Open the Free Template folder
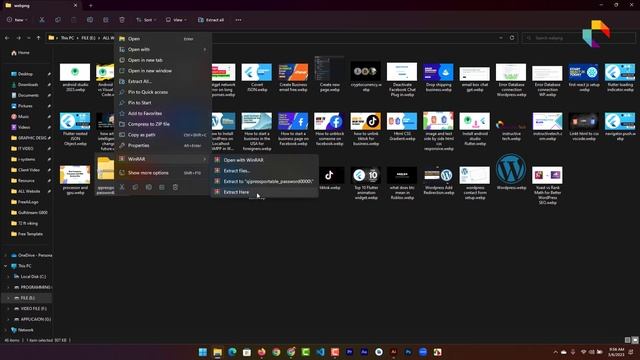 tap(30, 234)
